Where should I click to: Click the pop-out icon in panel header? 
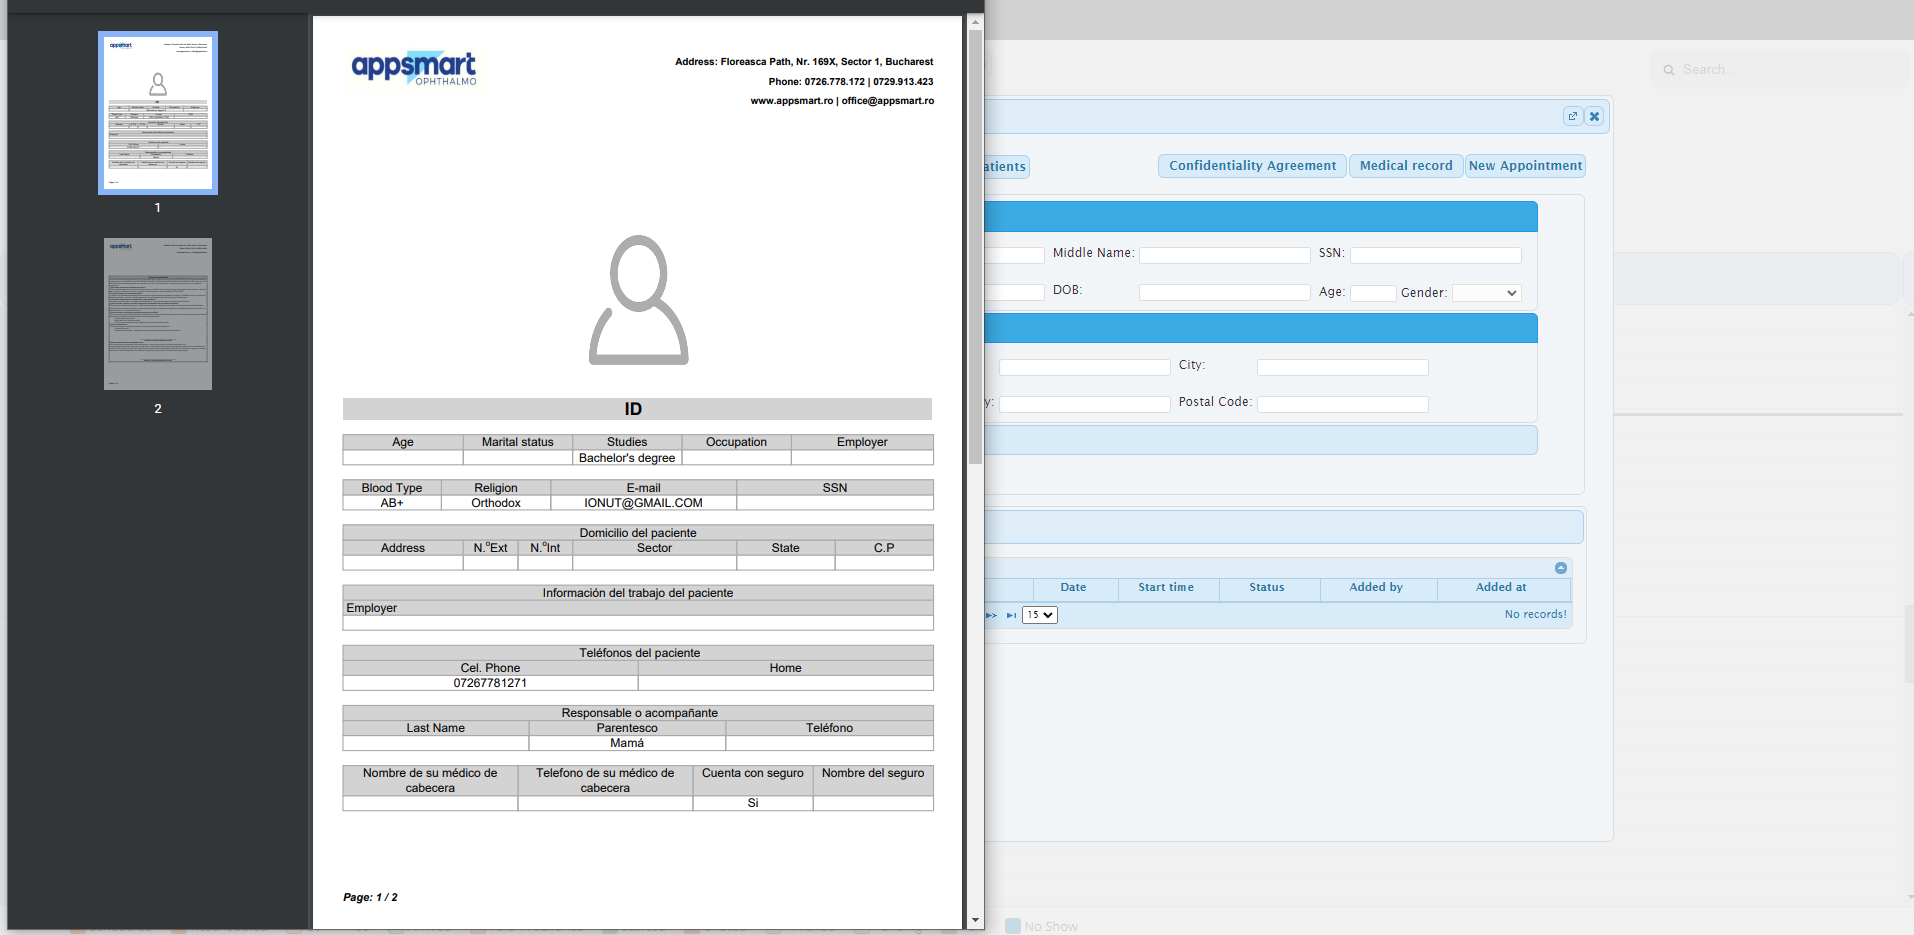(1573, 116)
